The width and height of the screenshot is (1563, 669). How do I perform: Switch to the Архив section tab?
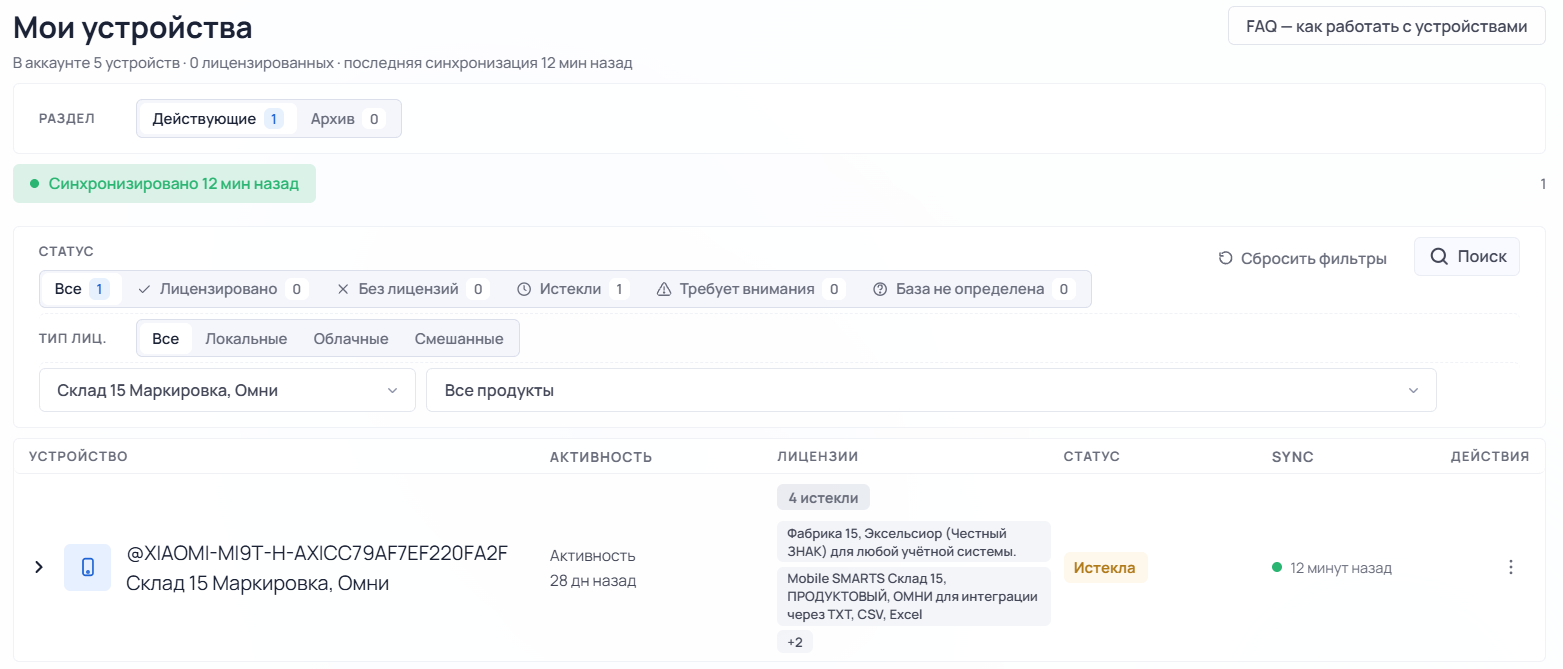pos(347,119)
